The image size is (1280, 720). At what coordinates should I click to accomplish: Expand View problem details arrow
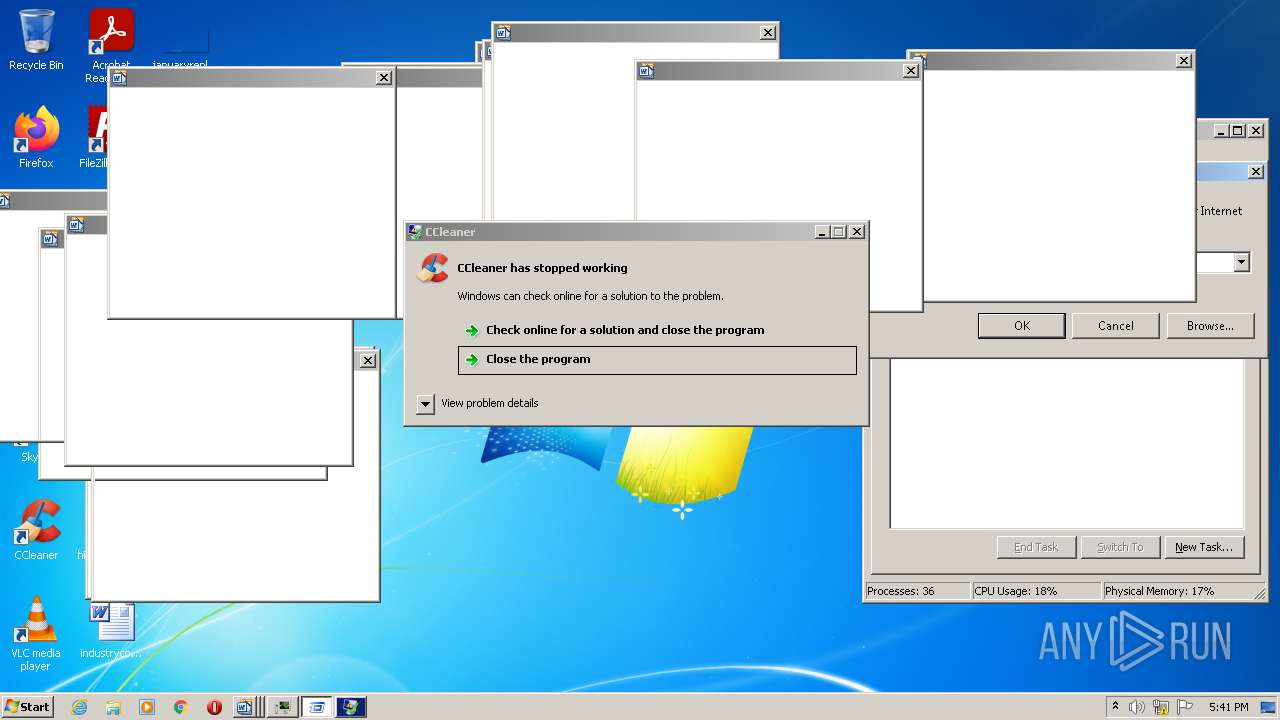(x=425, y=404)
